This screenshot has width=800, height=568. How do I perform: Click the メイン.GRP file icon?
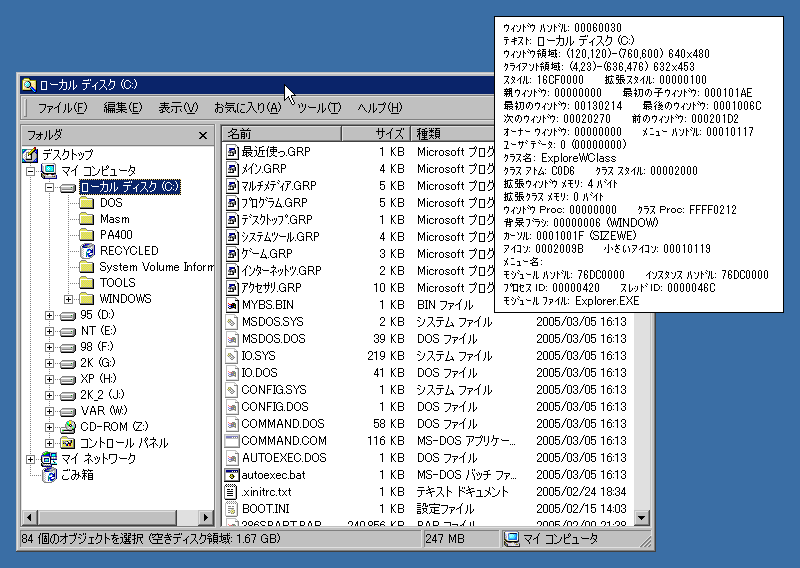tap(232, 169)
